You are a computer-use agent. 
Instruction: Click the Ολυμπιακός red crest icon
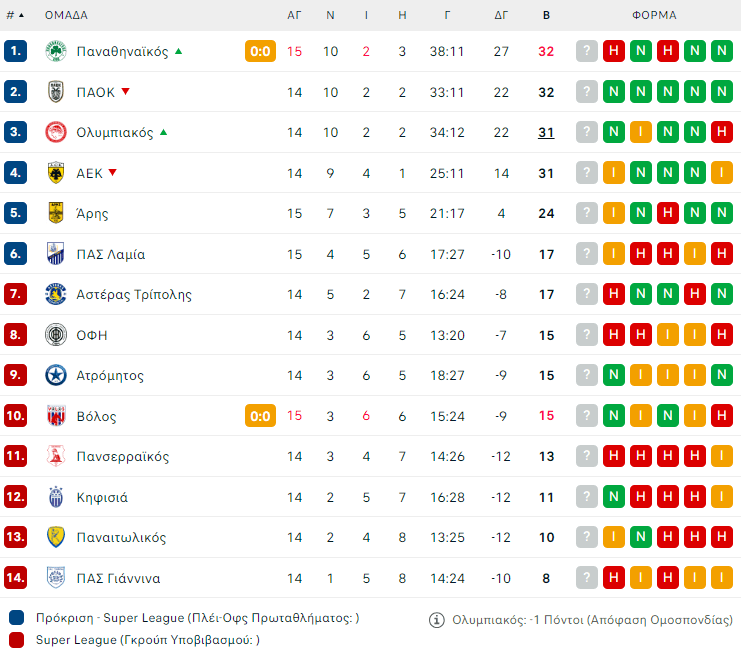point(56,132)
